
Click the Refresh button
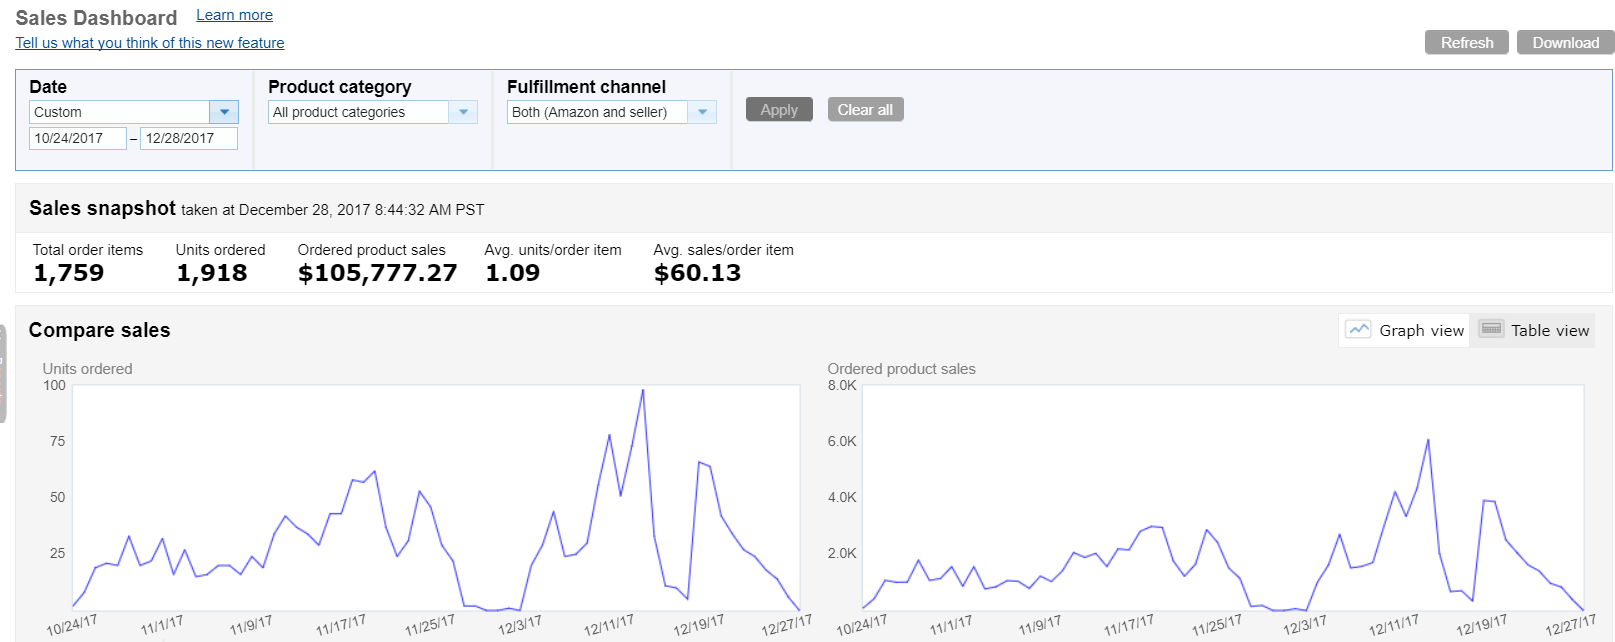[1467, 42]
